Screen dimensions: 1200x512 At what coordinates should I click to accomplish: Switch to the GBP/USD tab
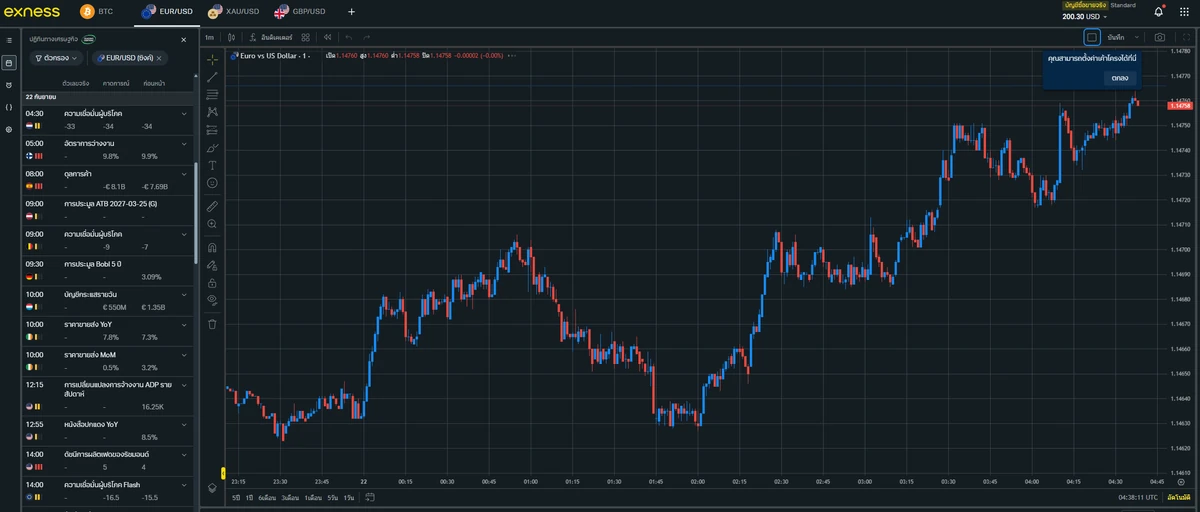(x=301, y=12)
